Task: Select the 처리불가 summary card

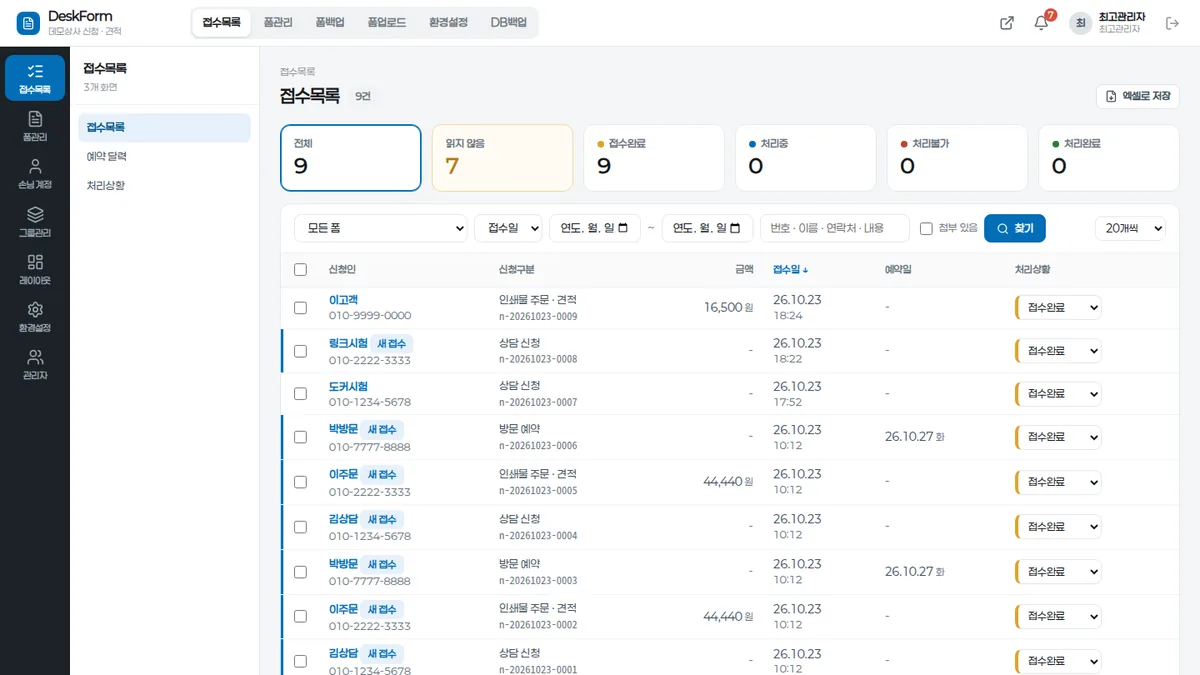Action: point(957,158)
